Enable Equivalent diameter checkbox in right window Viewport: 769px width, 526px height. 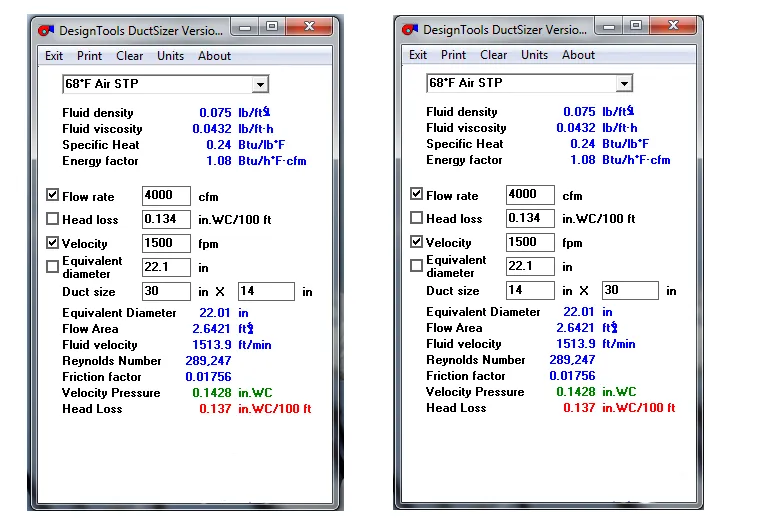[417, 266]
